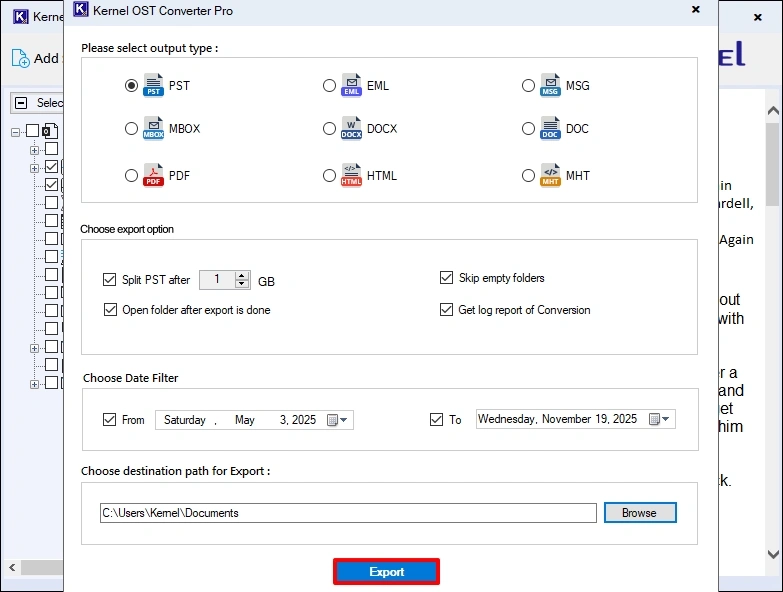Viewport: 783px width, 592px height.
Task: Select the DOC output radio button
Action: (528, 129)
